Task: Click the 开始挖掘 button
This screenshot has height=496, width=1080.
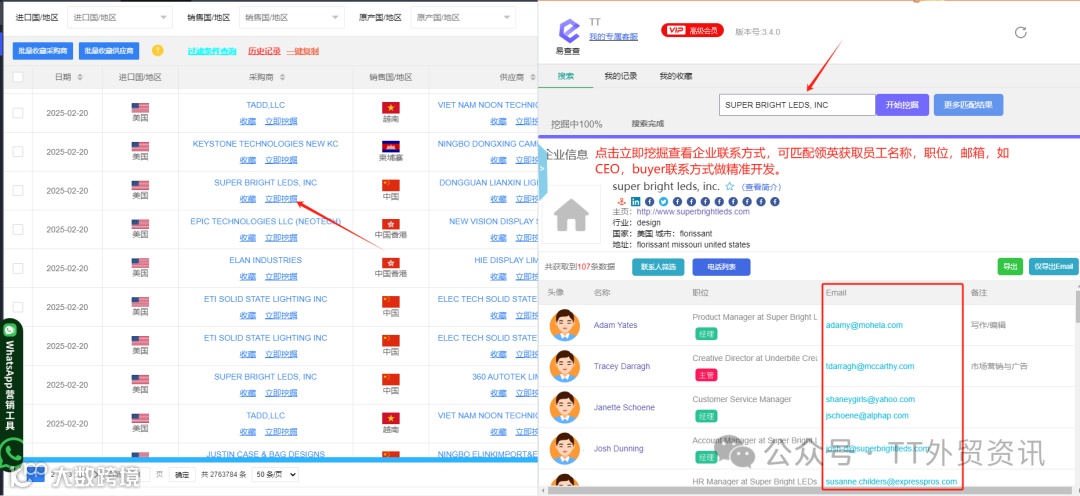Action: click(902, 105)
